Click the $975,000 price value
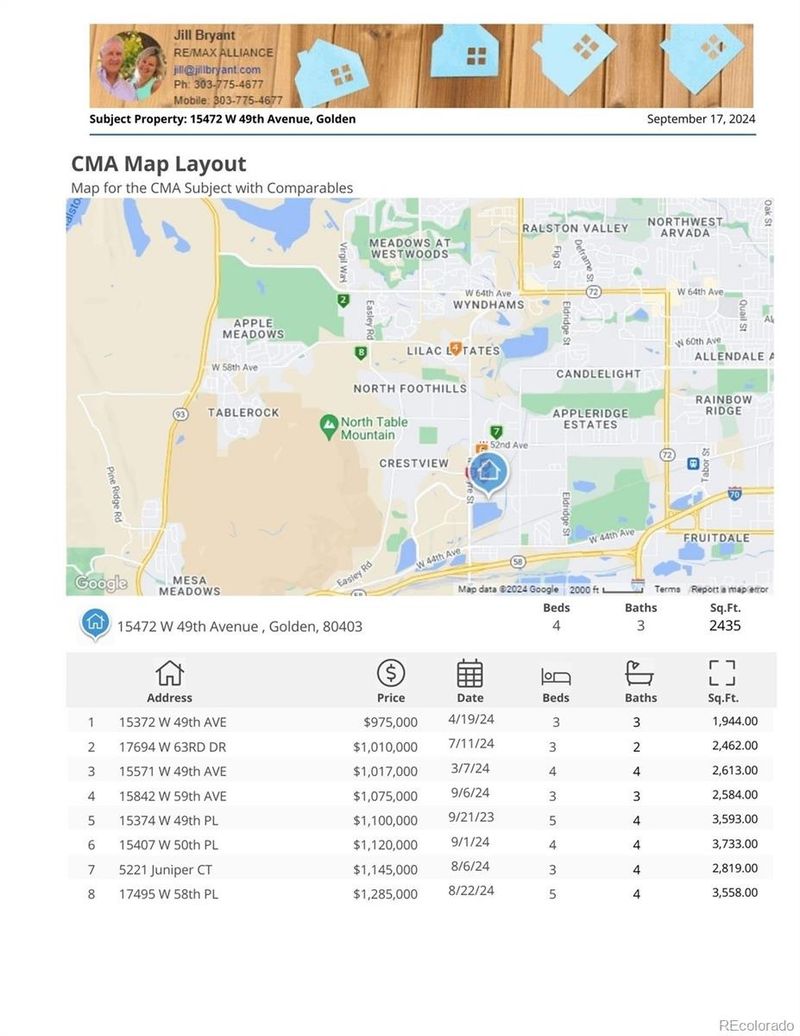 (x=390, y=722)
